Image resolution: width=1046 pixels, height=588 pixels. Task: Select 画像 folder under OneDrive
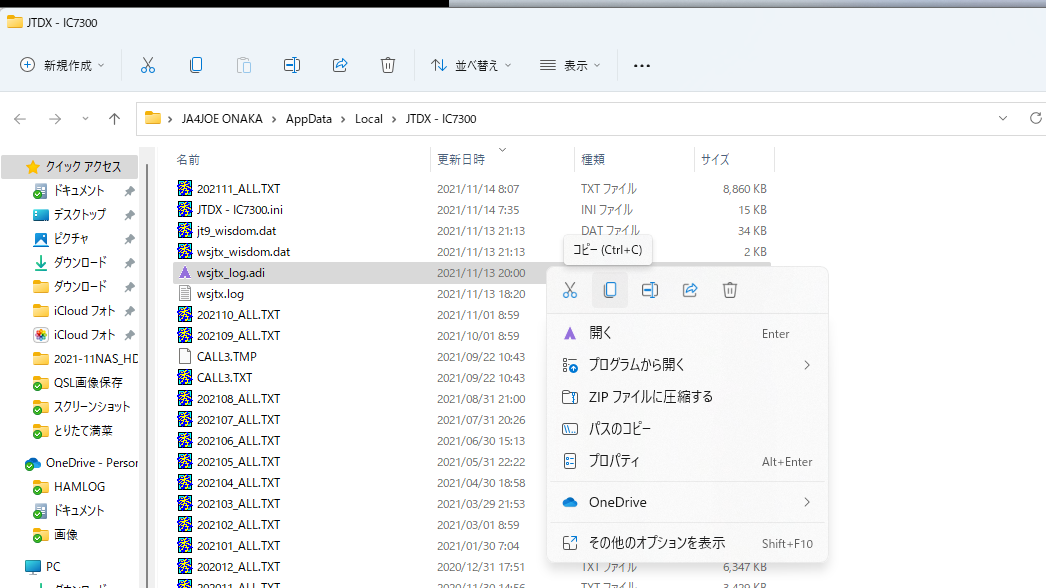65,535
